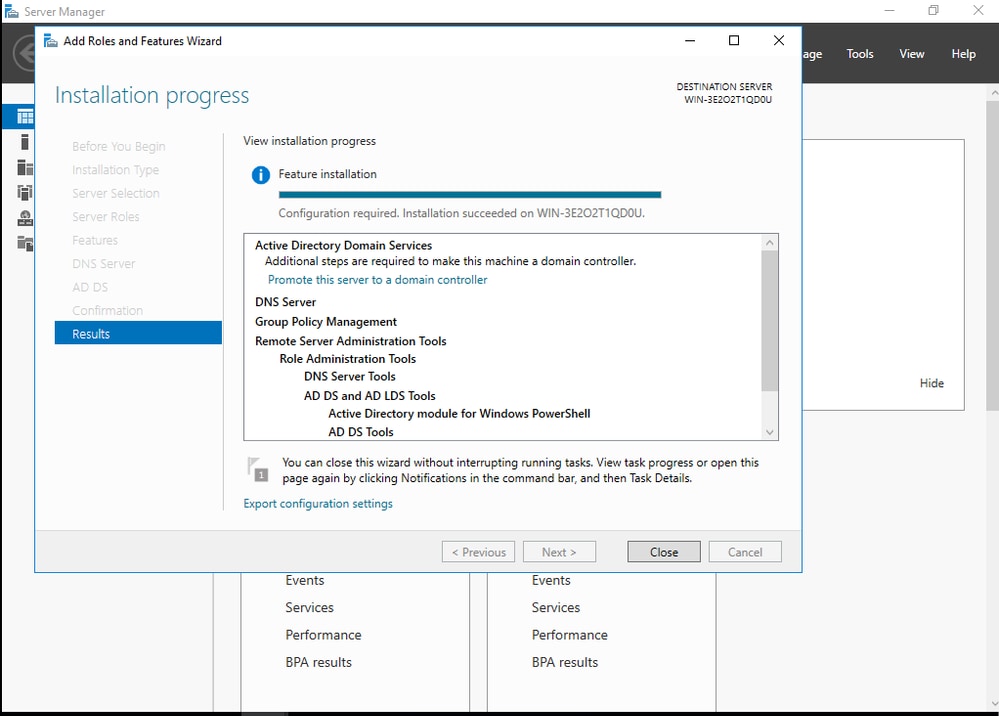Image resolution: width=999 pixels, height=716 pixels.
Task: Select Role Administration Tools entry
Action: point(347,359)
